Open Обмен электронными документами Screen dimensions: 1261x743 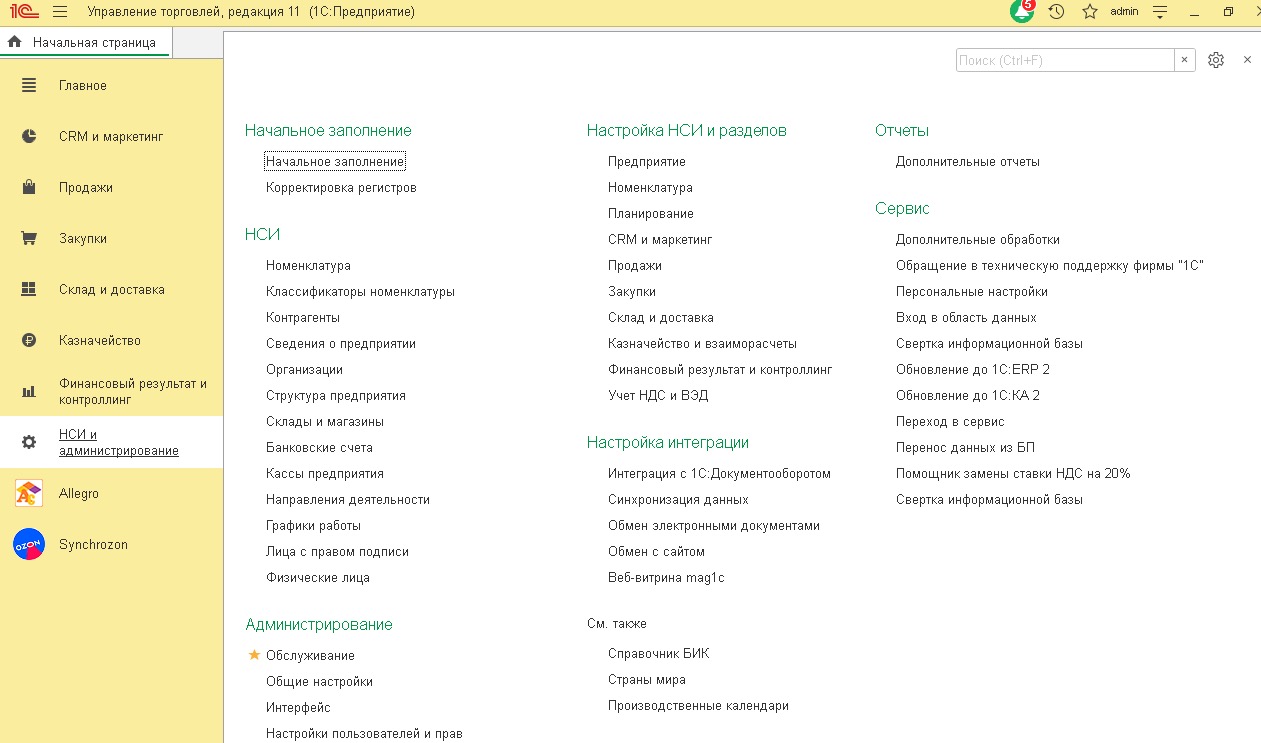click(x=714, y=525)
